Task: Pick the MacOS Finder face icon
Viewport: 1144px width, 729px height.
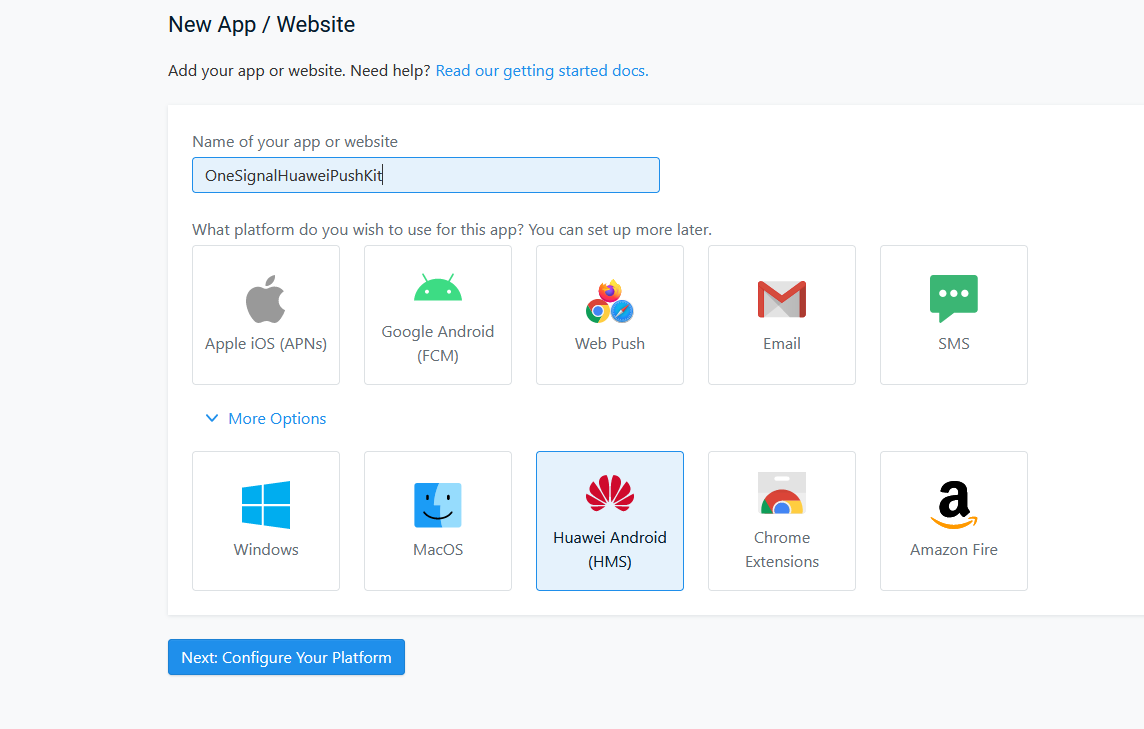Action: (438, 505)
